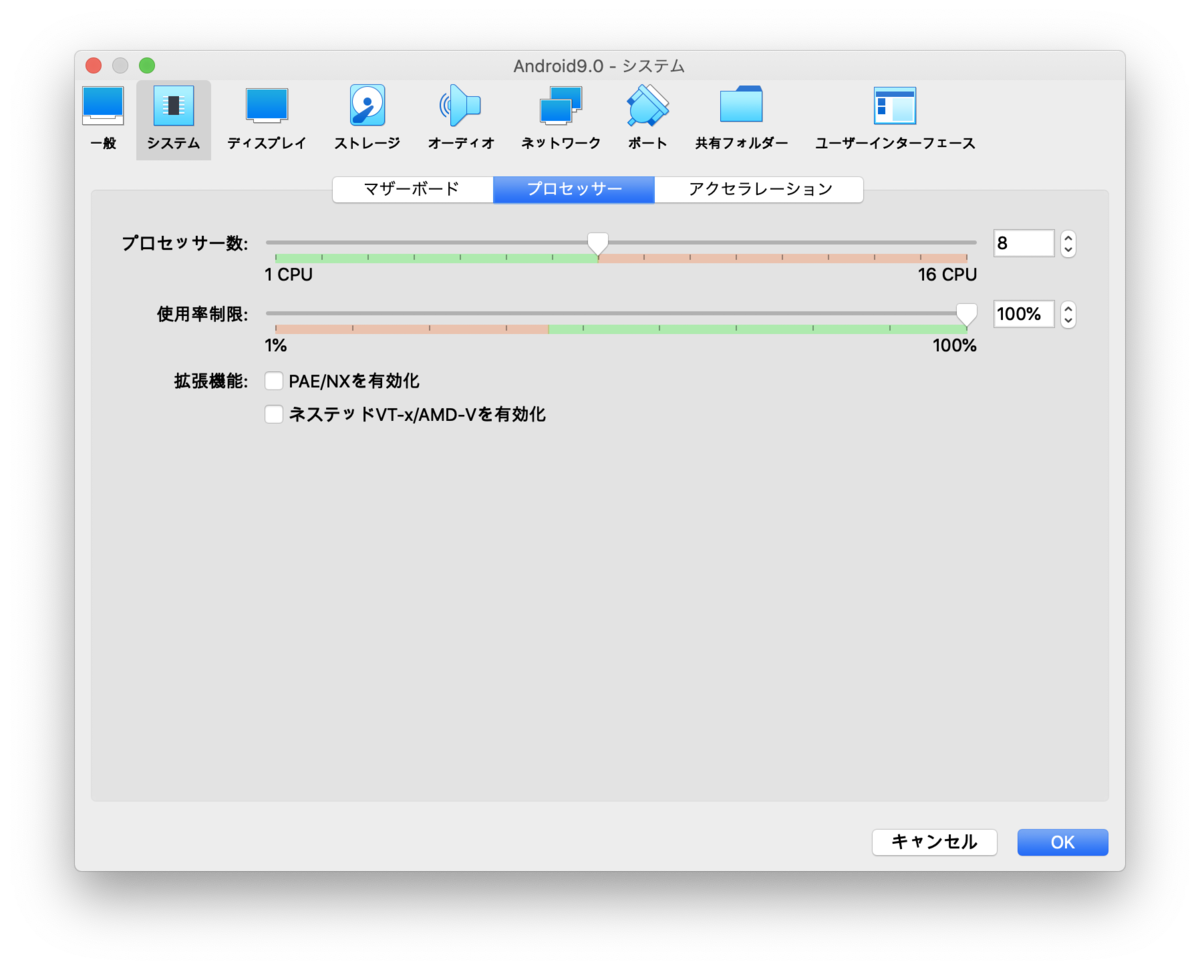Click the down stepper beside 100%

point(1068,320)
